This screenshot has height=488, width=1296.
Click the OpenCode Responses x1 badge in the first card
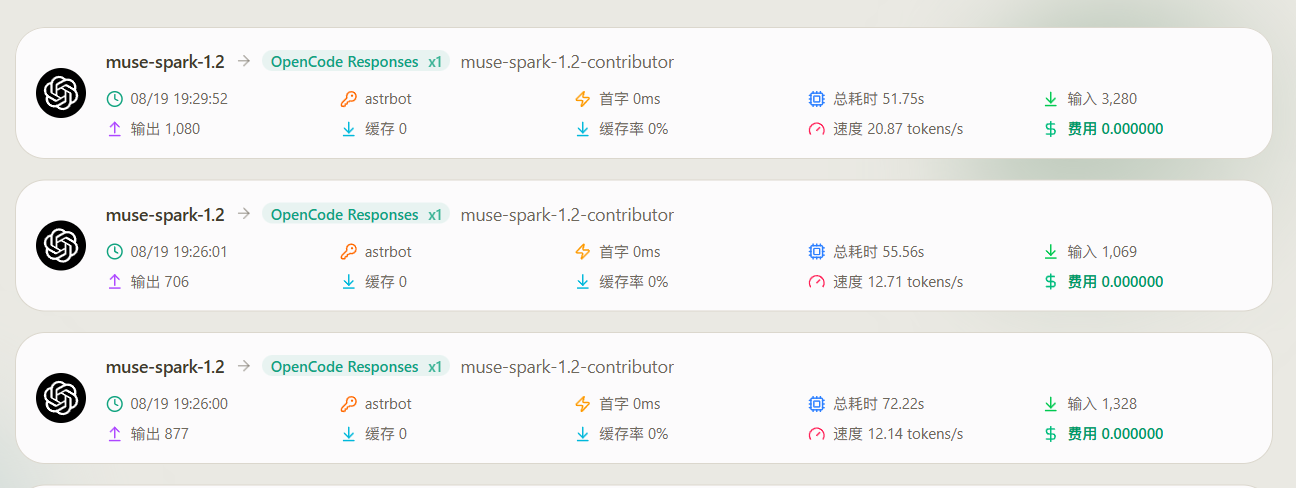[356, 62]
